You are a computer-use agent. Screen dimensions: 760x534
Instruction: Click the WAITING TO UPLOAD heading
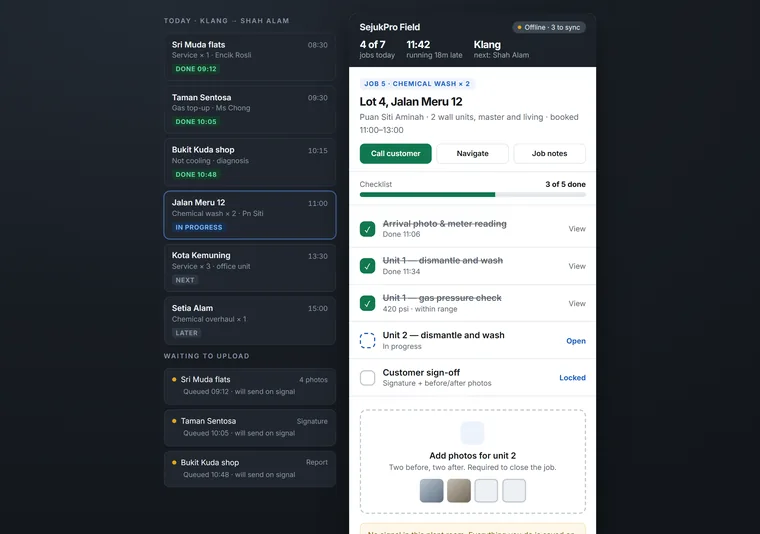(206, 356)
